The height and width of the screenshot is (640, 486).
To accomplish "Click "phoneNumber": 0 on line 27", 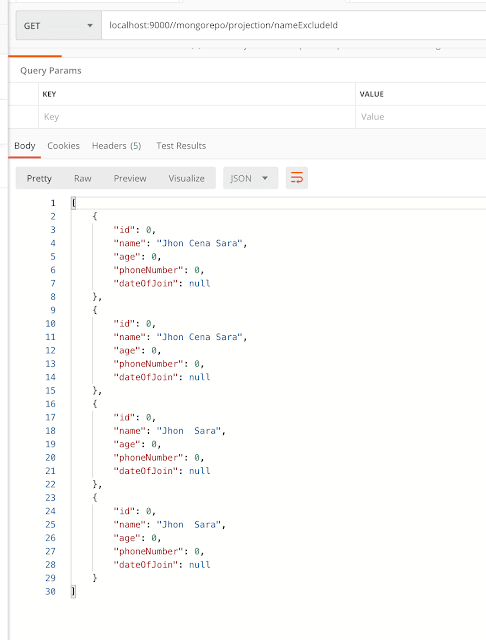I will click(158, 551).
